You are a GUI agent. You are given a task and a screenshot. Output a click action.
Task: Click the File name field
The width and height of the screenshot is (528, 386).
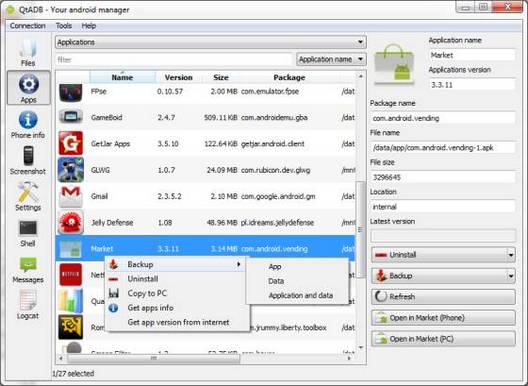(x=443, y=148)
